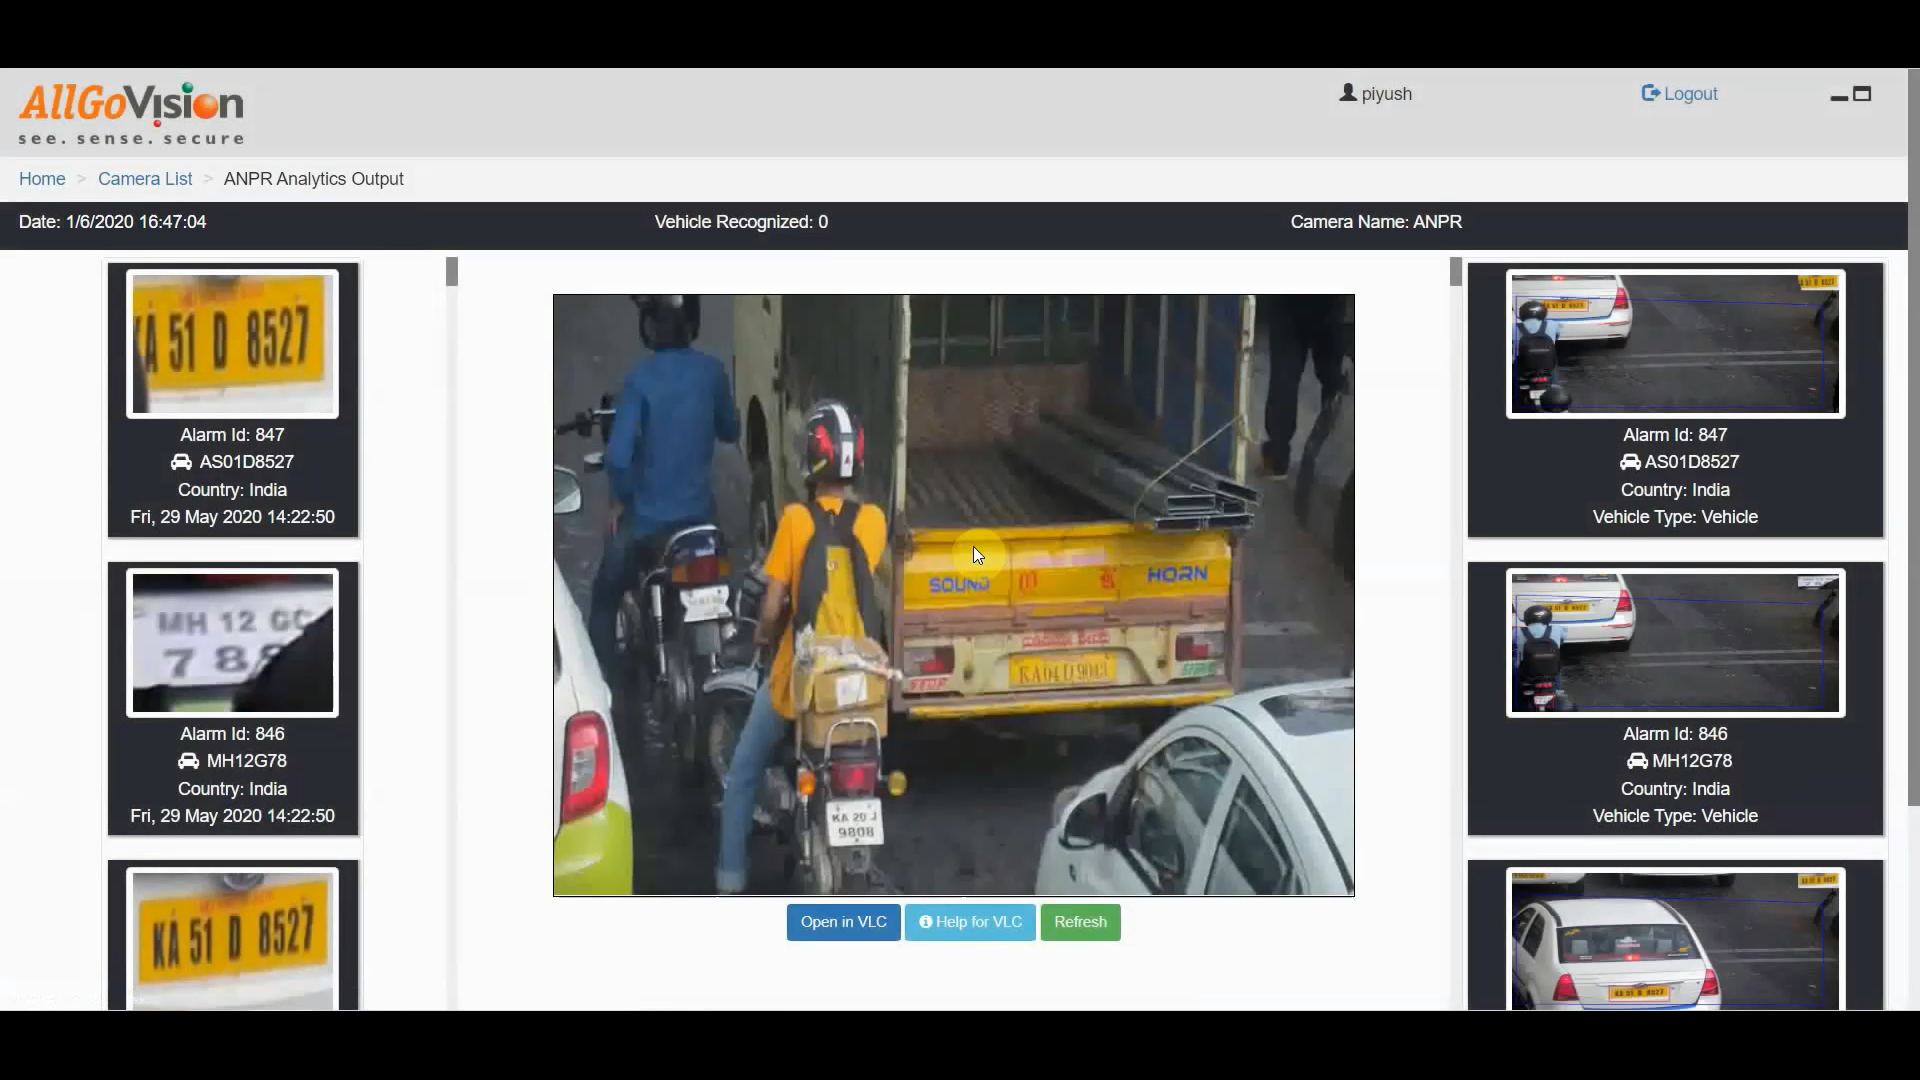Click the live ANPR video feed

(954, 595)
